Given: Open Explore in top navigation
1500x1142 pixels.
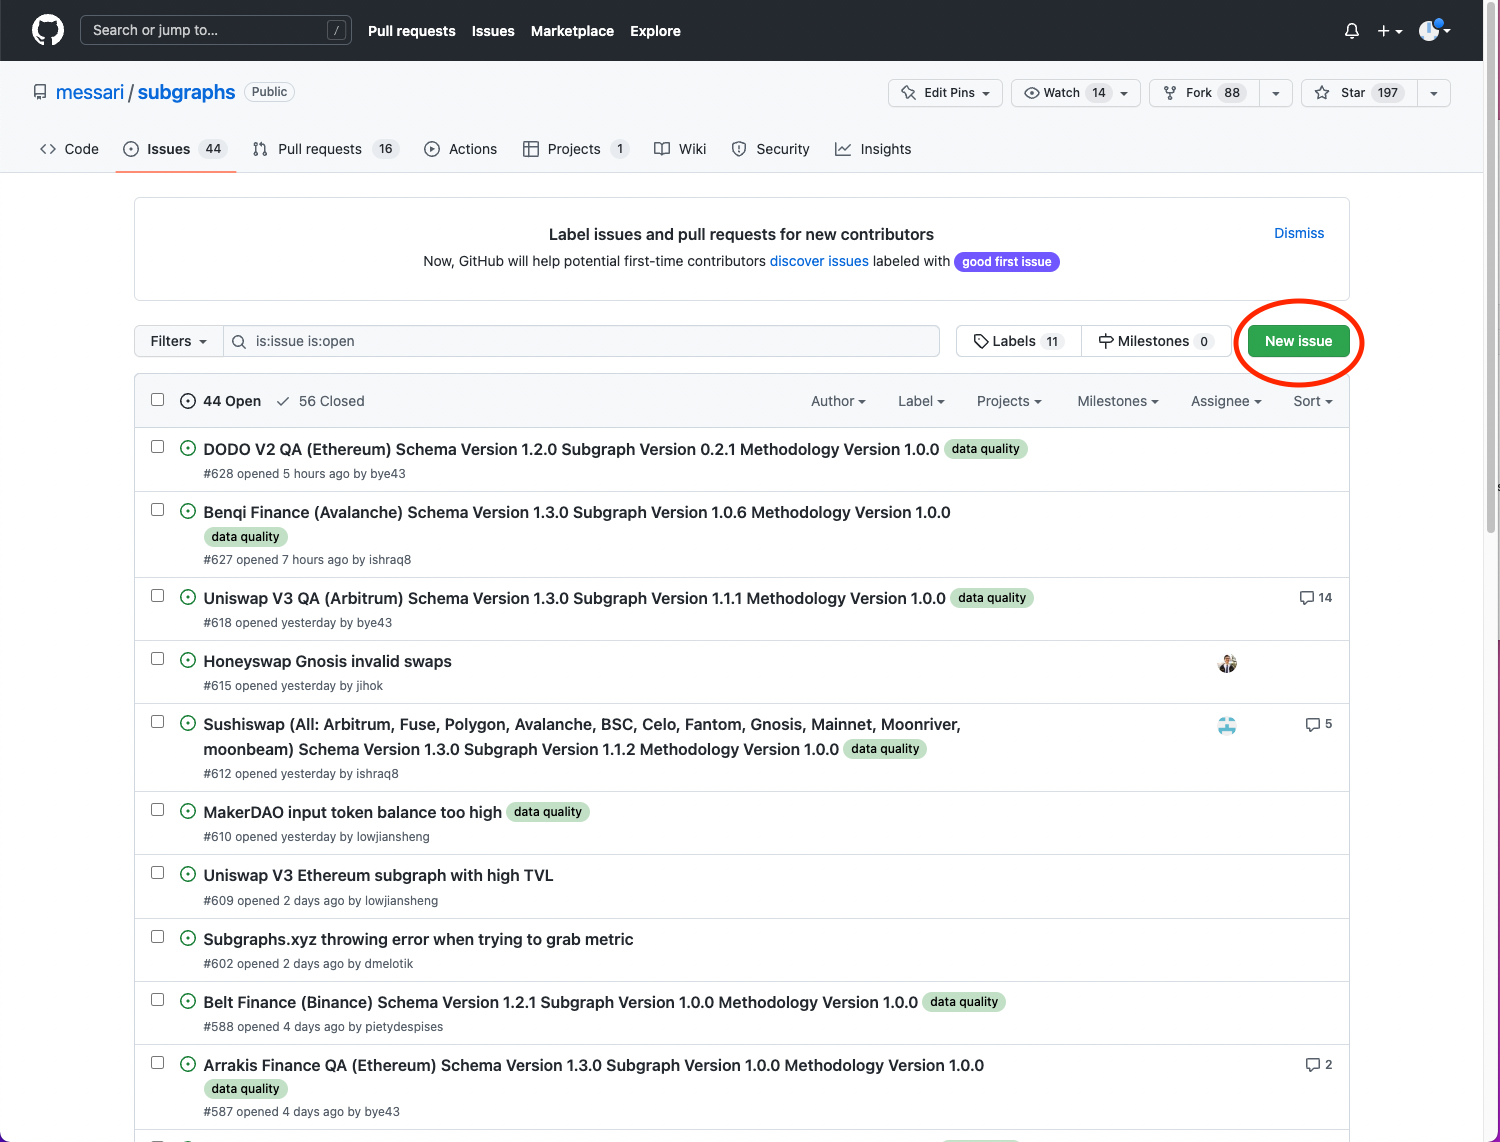Looking at the screenshot, I should click(x=655, y=31).
